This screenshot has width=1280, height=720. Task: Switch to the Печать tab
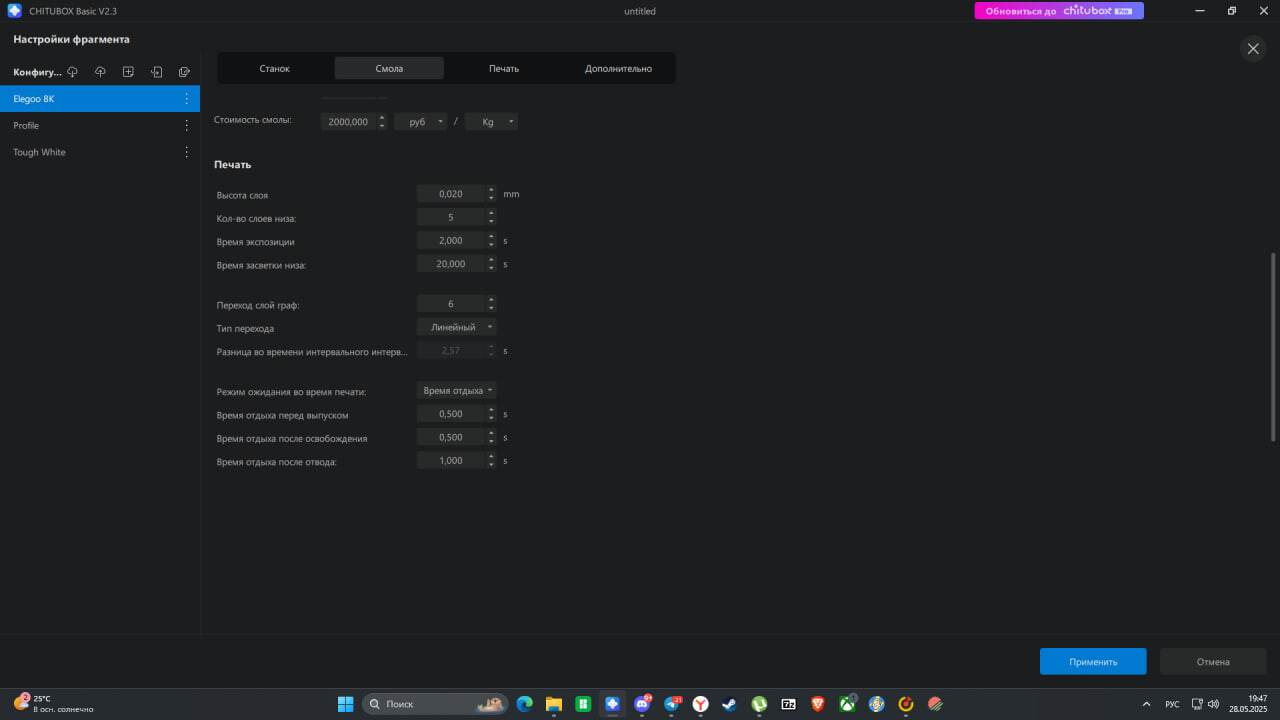504,68
